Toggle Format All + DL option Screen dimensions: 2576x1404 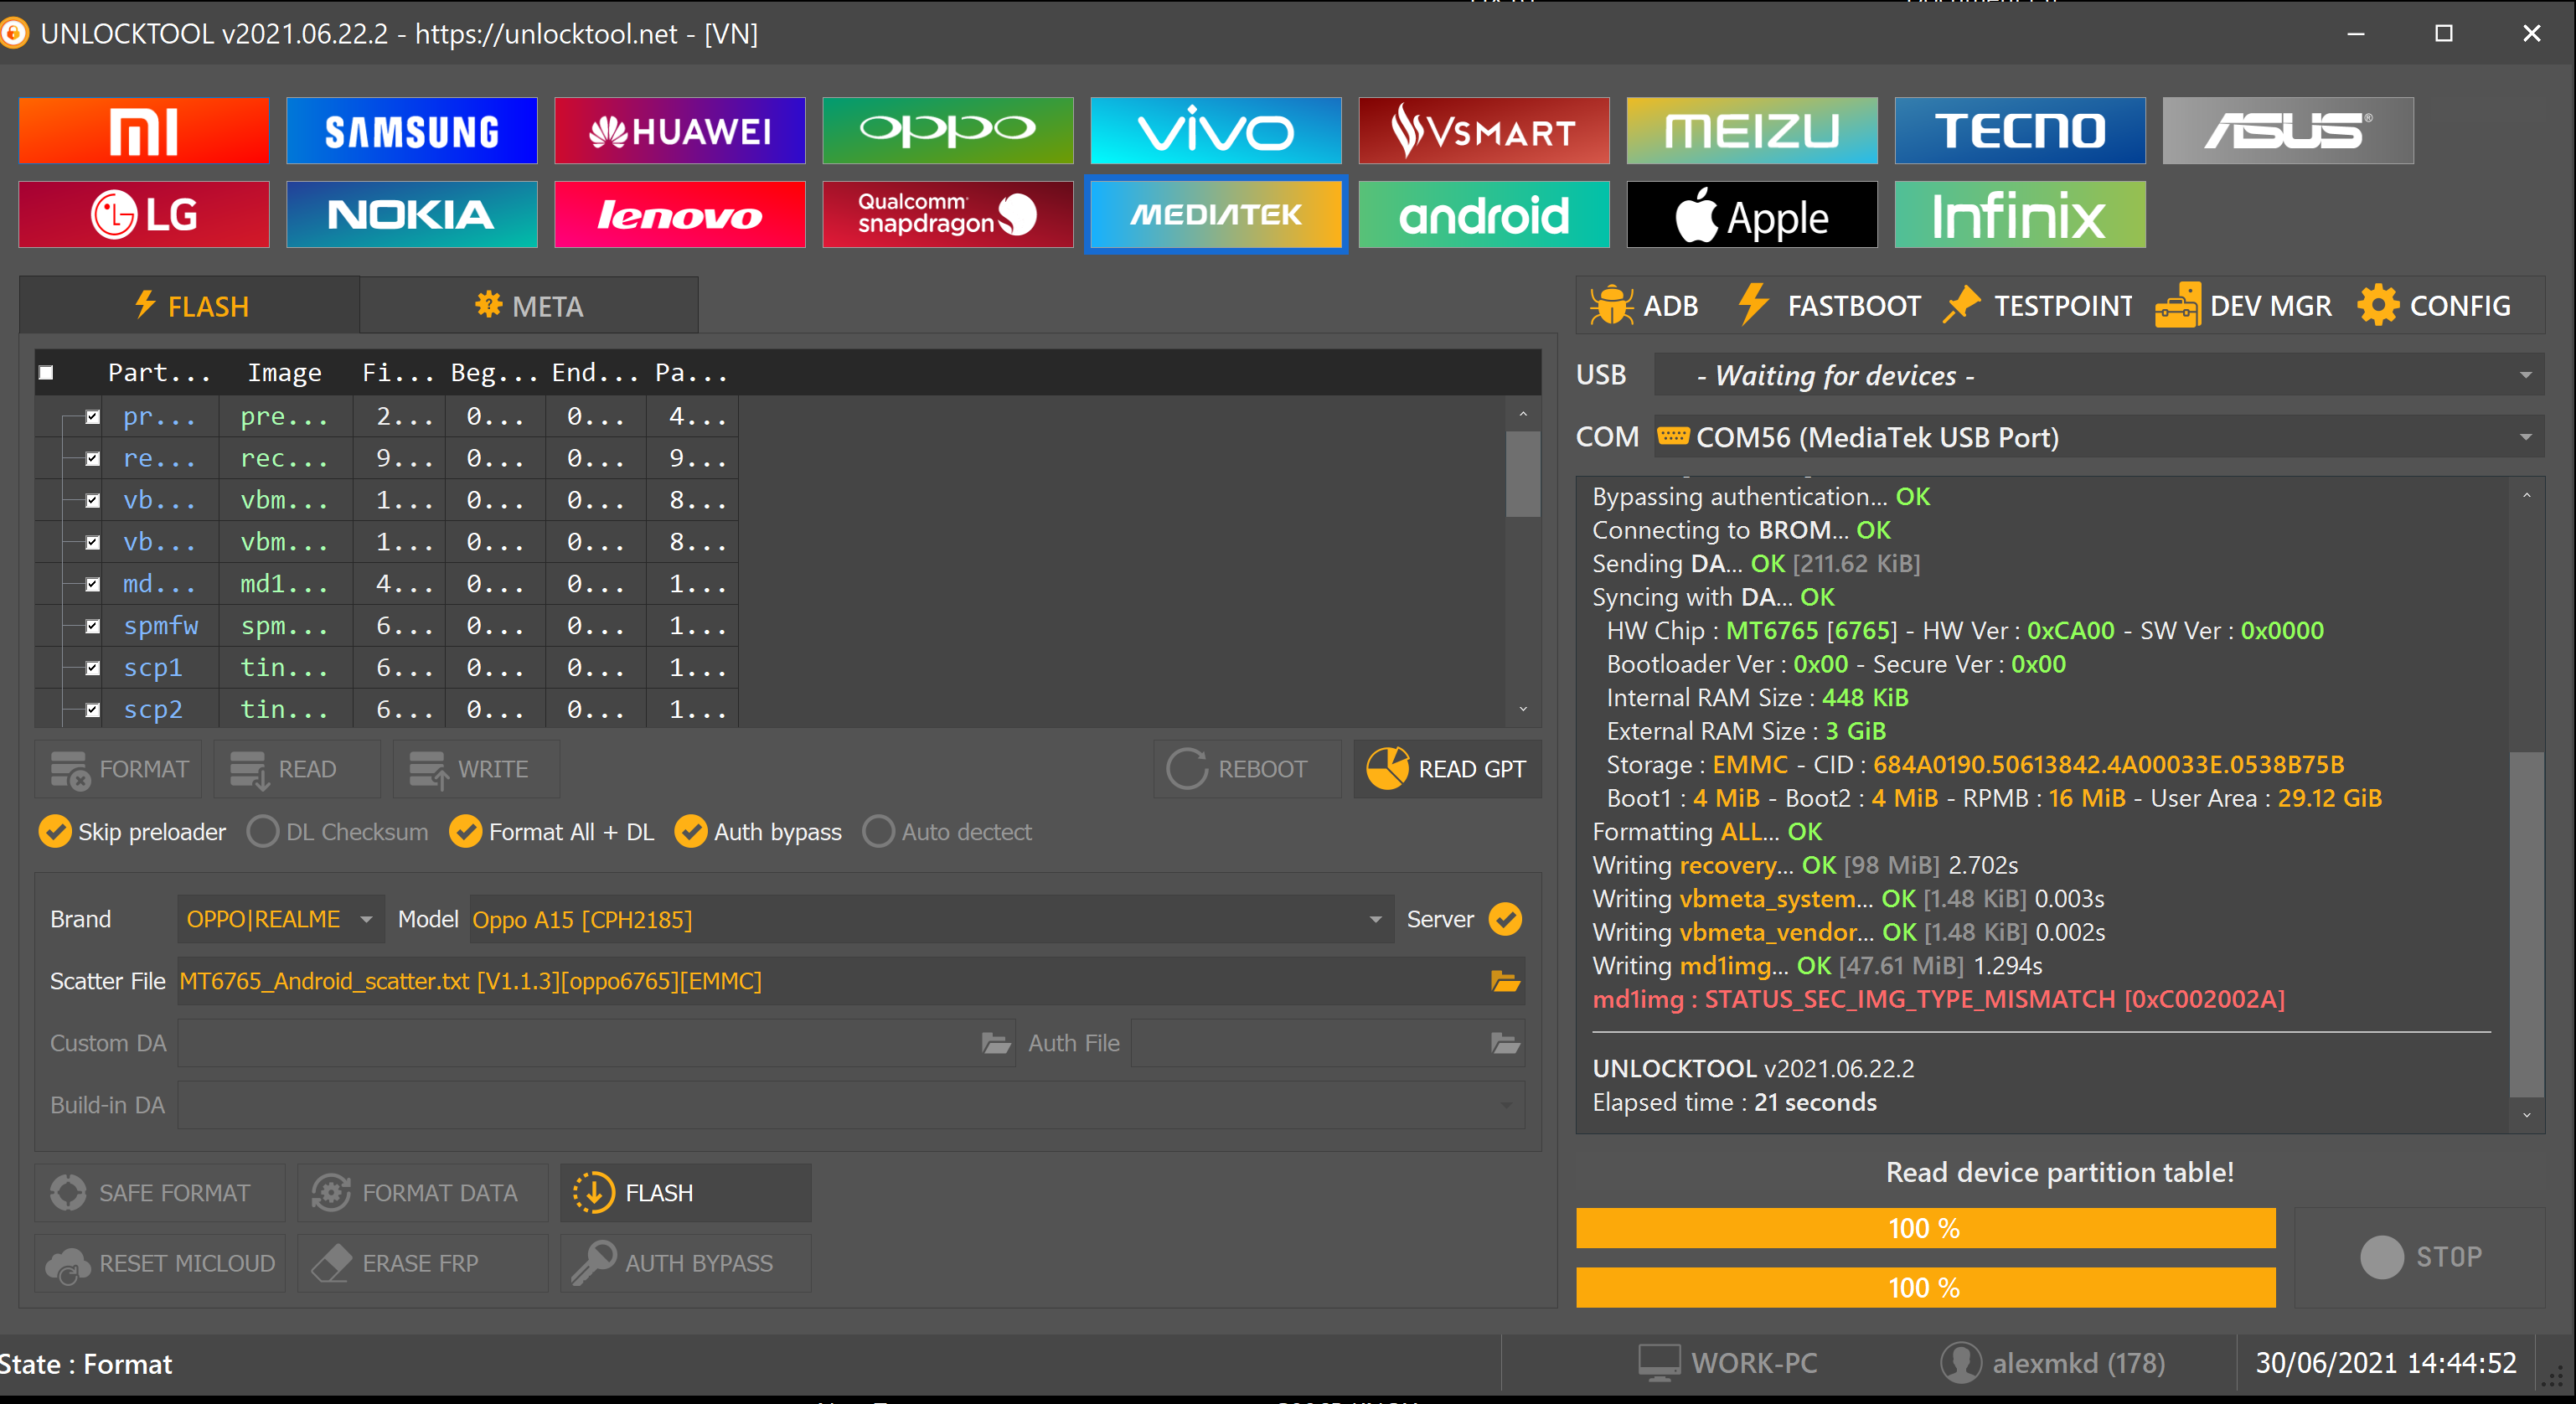click(552, 832)
